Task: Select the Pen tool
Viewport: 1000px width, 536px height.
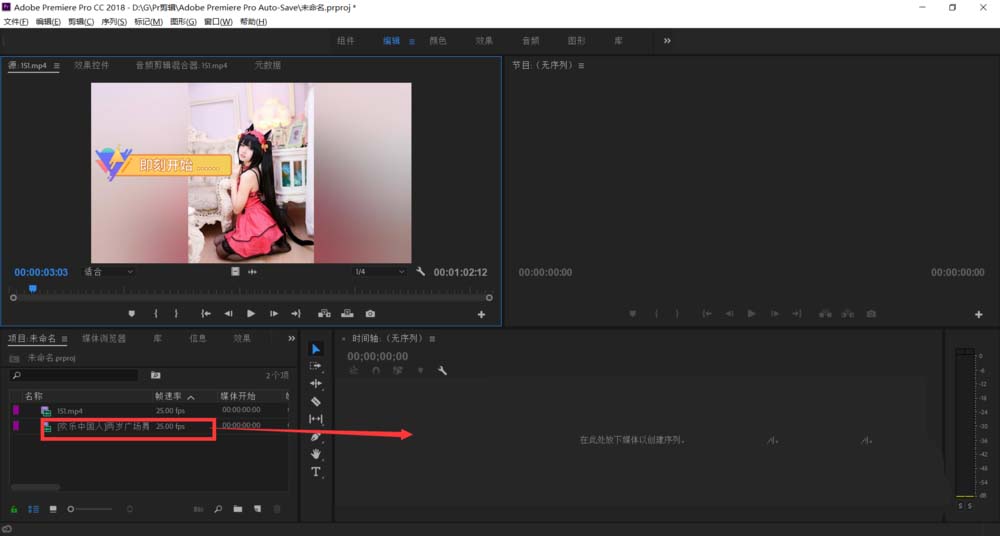Action: click(316, 437)
